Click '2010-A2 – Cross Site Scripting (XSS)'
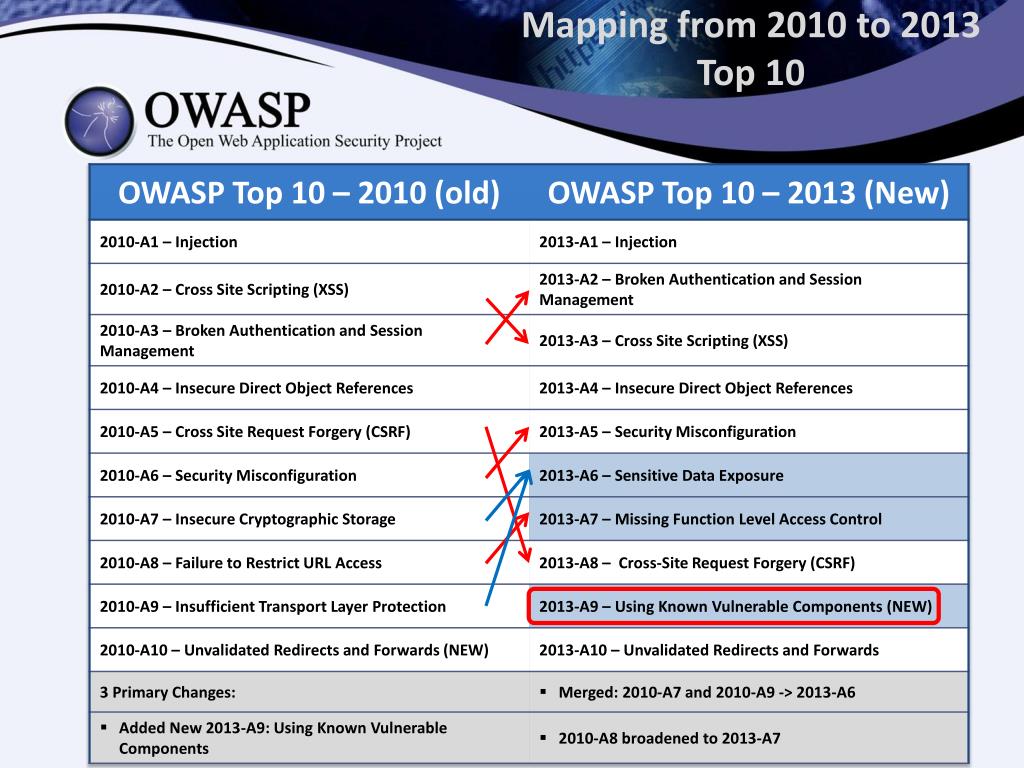1024x768 pixels. click(224, 289)
